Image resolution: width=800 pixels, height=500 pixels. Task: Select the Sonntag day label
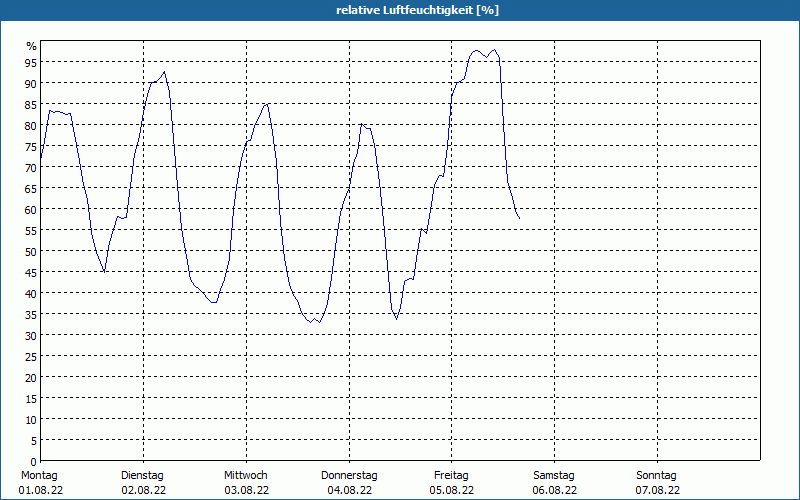click(656, 475)
